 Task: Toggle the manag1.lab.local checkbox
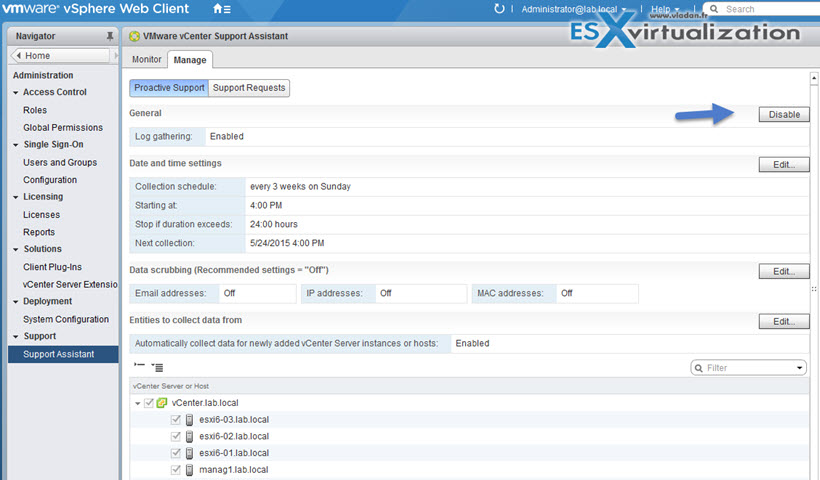[176, 470]
